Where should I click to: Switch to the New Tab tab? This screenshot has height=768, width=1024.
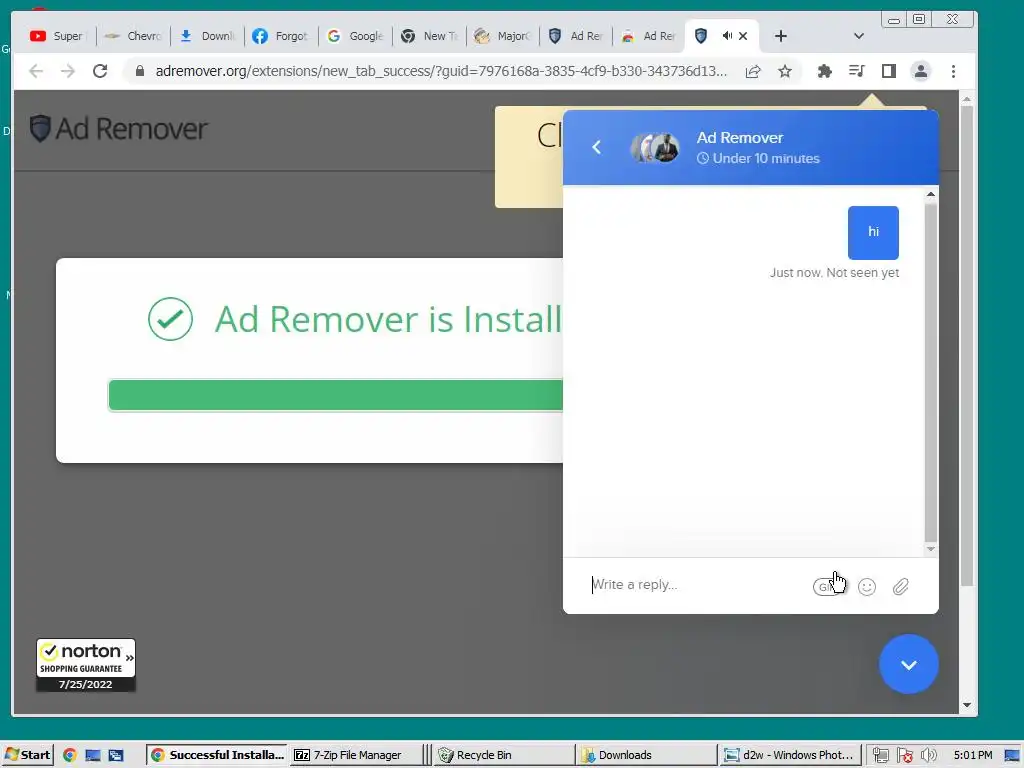click(429, 36)
